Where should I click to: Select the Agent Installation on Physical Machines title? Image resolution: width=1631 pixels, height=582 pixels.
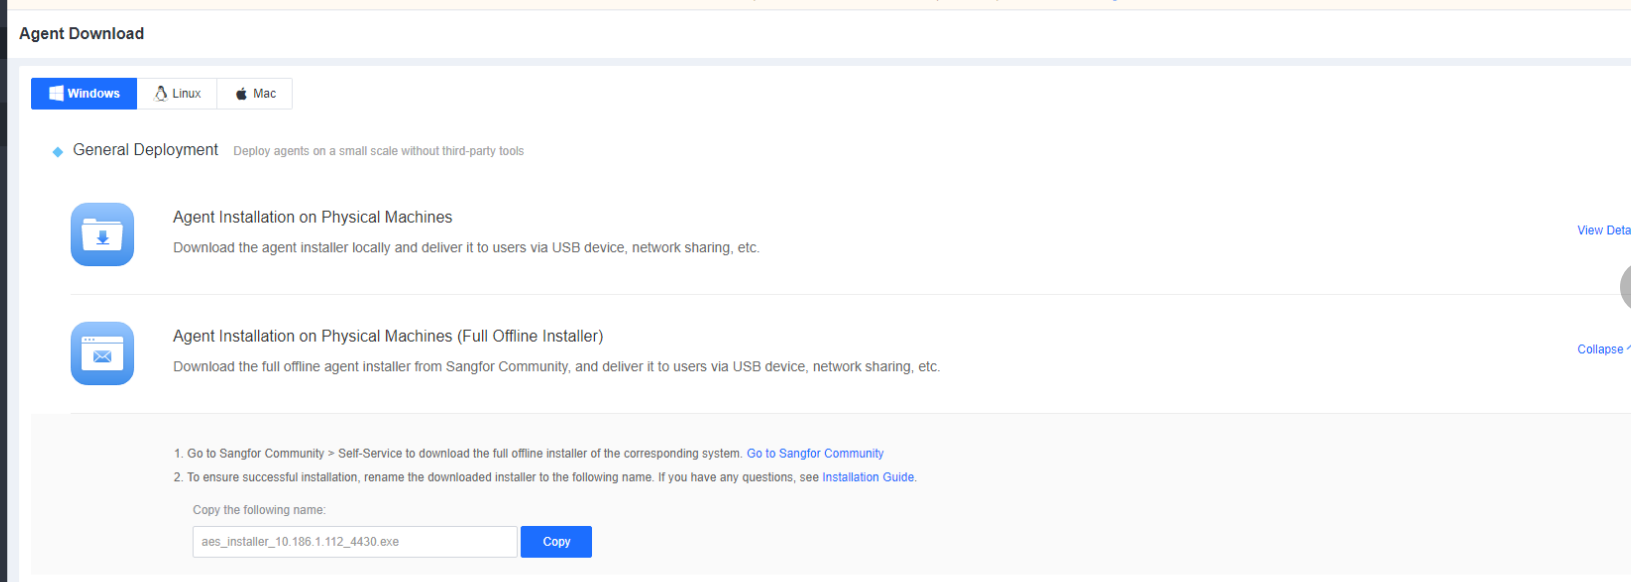coord(312,217)
